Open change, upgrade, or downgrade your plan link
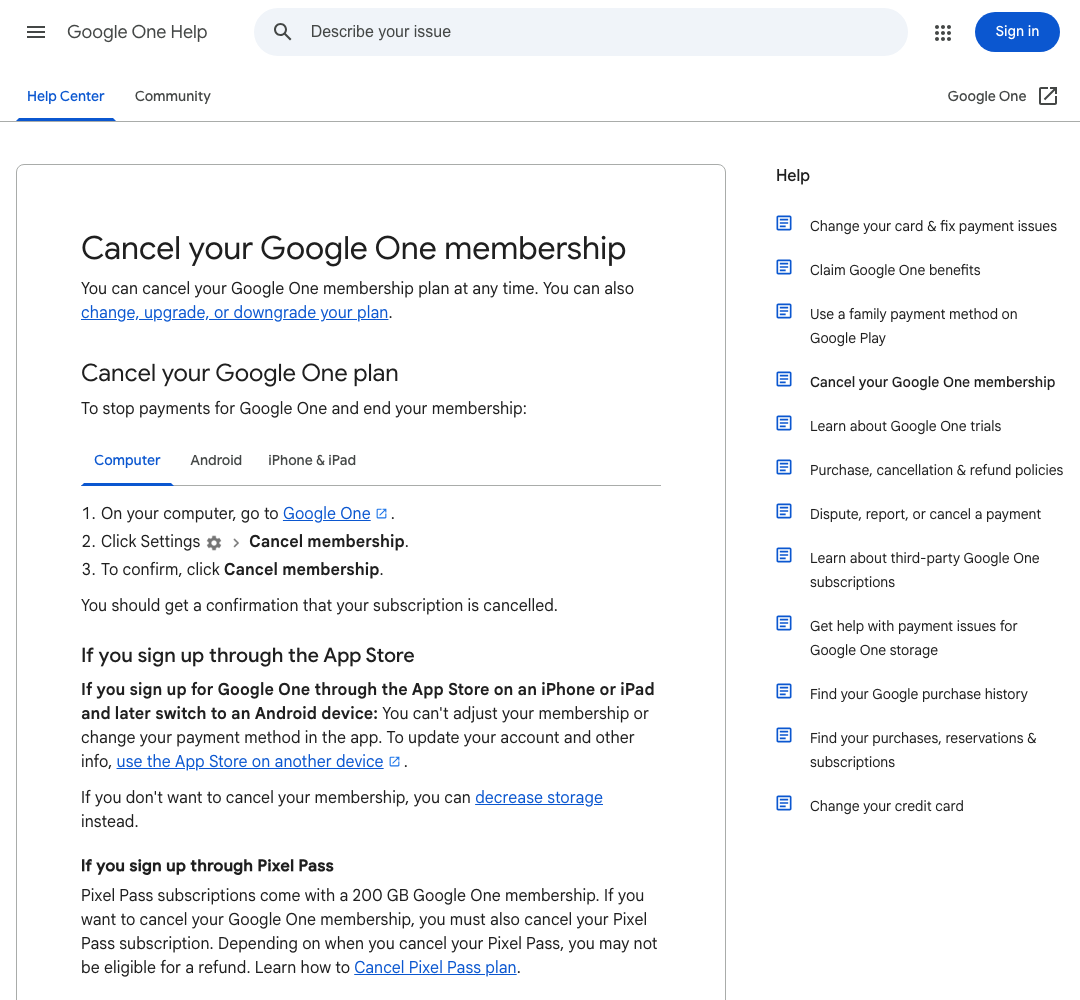This screenshot has height=1000, width=1080. point(235,313)
